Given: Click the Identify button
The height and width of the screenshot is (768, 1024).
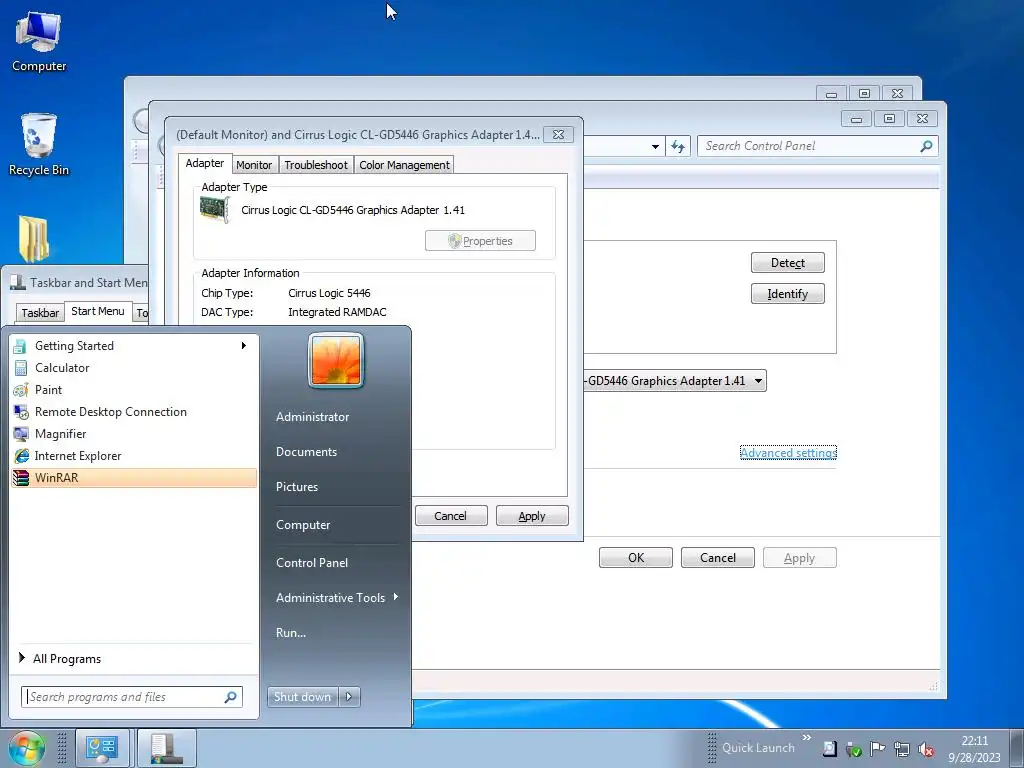Looking at the screenshot, I should (788, 294).
